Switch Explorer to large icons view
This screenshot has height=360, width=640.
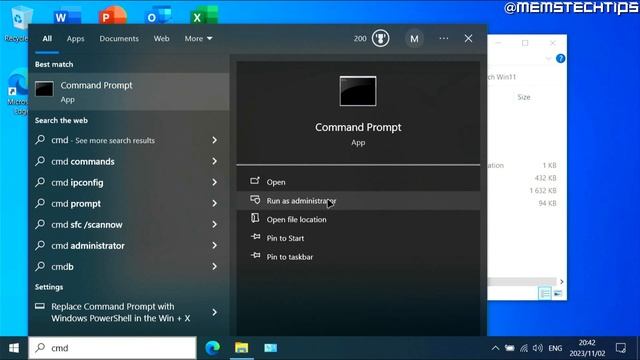[x=558, y=293]
